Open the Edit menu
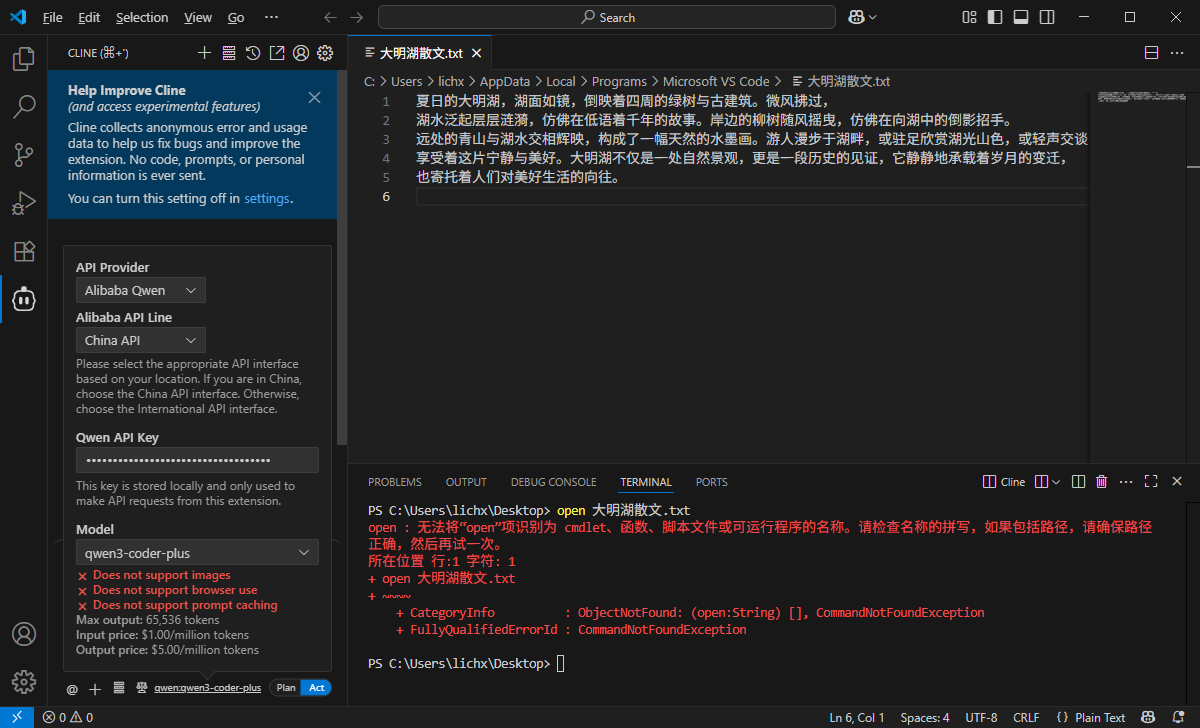The width and height of the screenshot is (1200, 728). pyautogui.click(x=89, y=17)
